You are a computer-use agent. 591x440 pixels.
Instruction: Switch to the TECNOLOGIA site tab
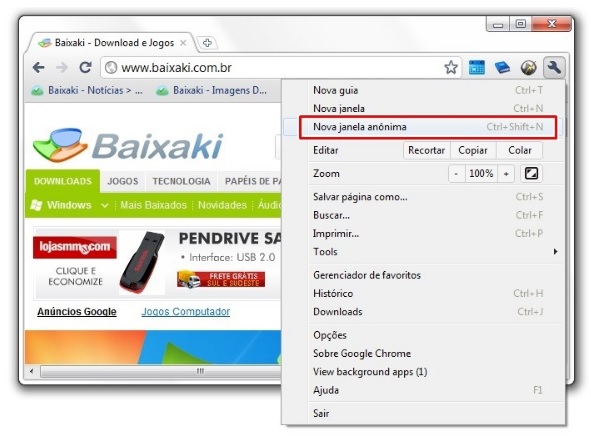181,181
